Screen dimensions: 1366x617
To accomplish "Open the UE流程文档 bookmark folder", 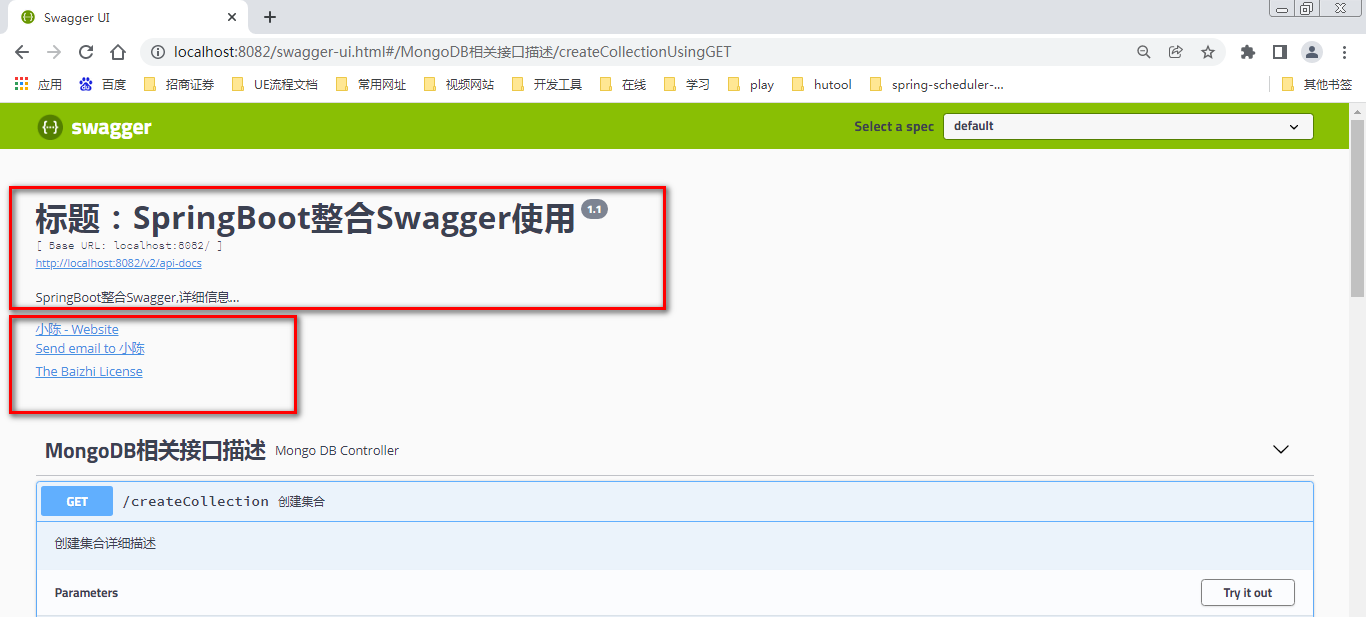I will pyautogui.click(x=274, y=85).
